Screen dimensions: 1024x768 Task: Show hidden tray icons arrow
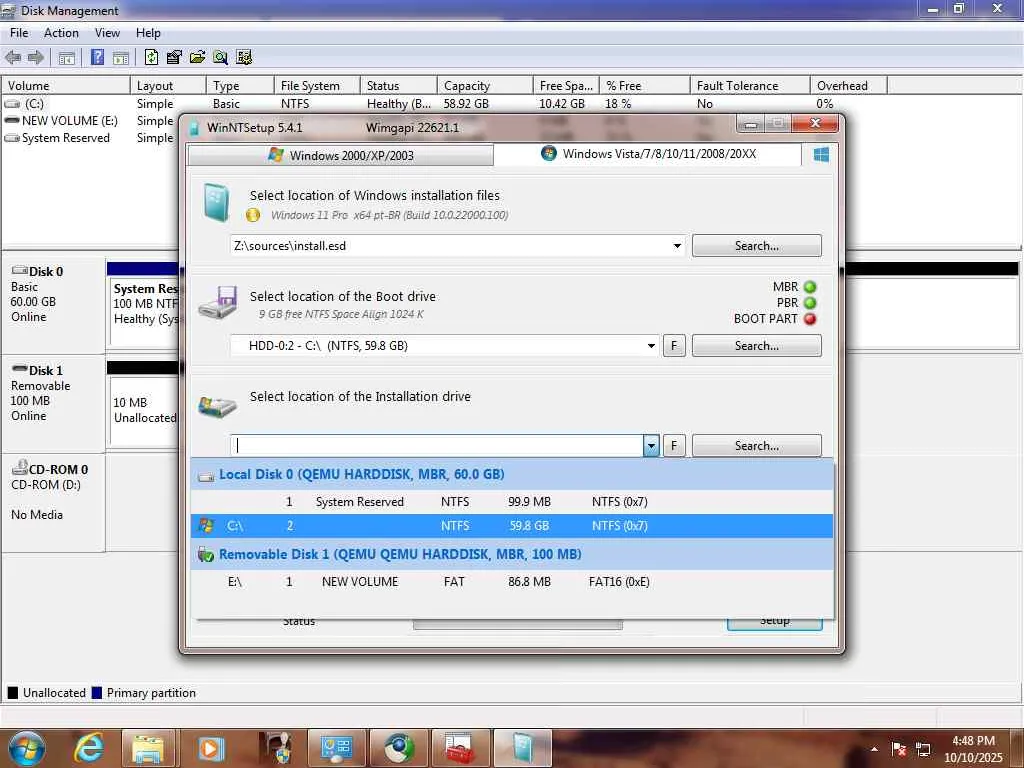[x=874, y=749]
